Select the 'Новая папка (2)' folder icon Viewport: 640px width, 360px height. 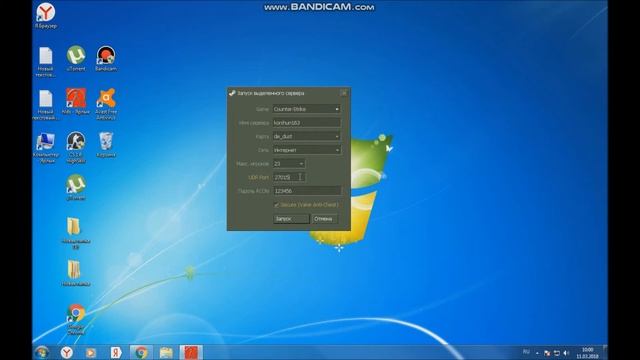pos(76,233)
